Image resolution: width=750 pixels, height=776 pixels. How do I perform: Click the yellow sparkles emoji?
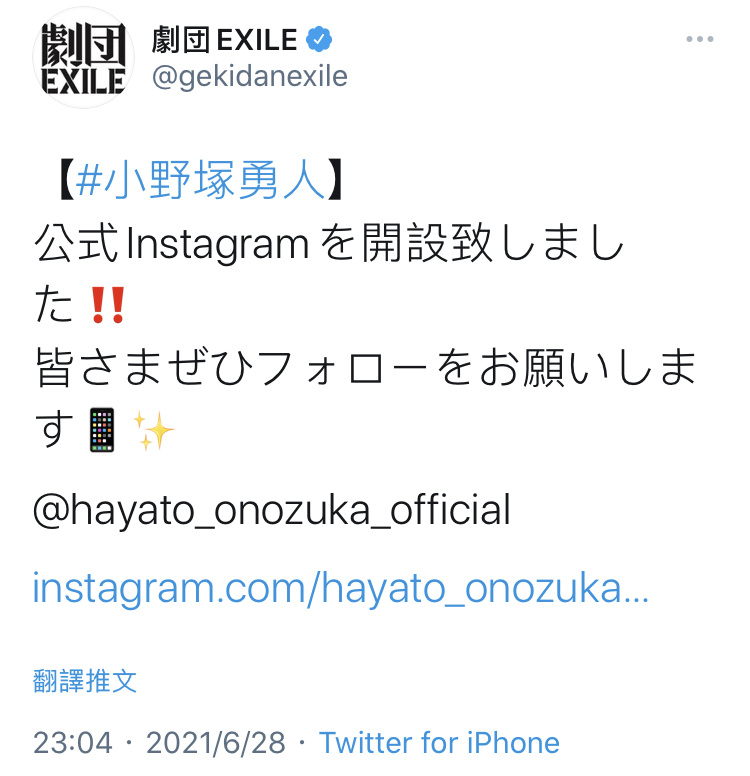click(153, 431)
